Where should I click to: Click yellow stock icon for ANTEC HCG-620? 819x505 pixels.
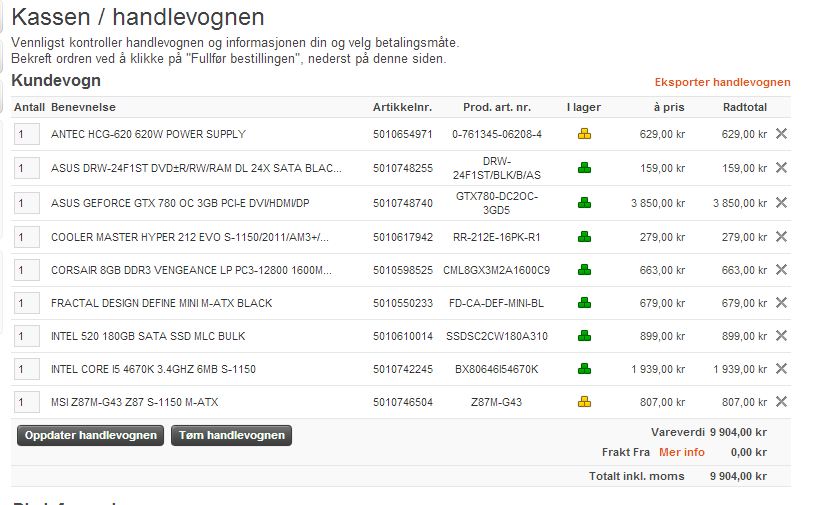(x=584, y=134)
